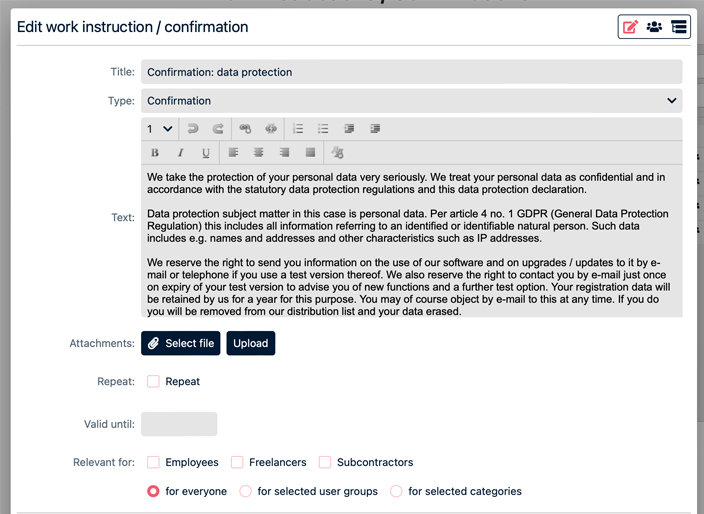Tick the Subcontractors checkbox

pyautogui.click(x=325, y=462)
